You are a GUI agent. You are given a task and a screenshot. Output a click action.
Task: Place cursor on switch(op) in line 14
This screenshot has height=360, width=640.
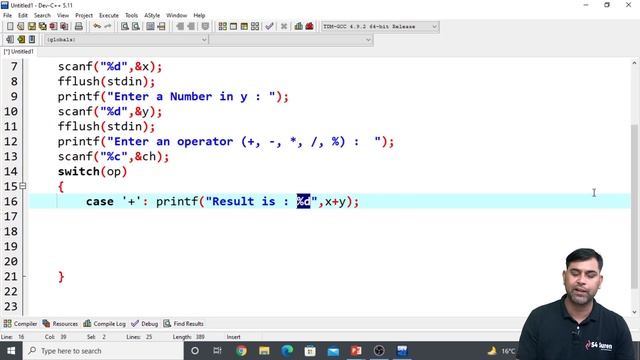(x=92, y=171)
